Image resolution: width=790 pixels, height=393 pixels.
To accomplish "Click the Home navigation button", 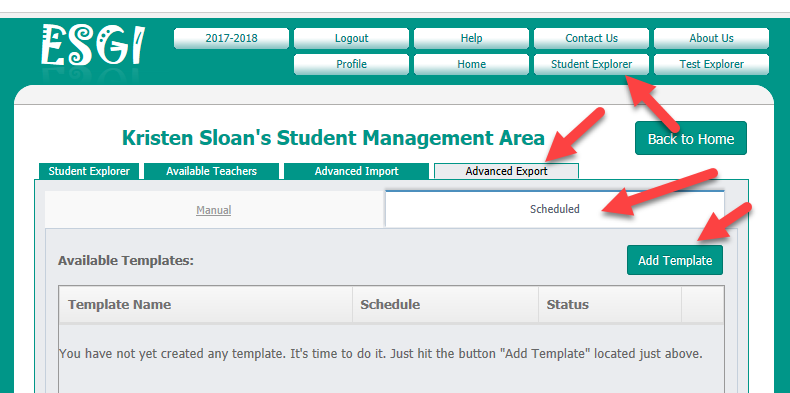I will click(x=471, y=64).
